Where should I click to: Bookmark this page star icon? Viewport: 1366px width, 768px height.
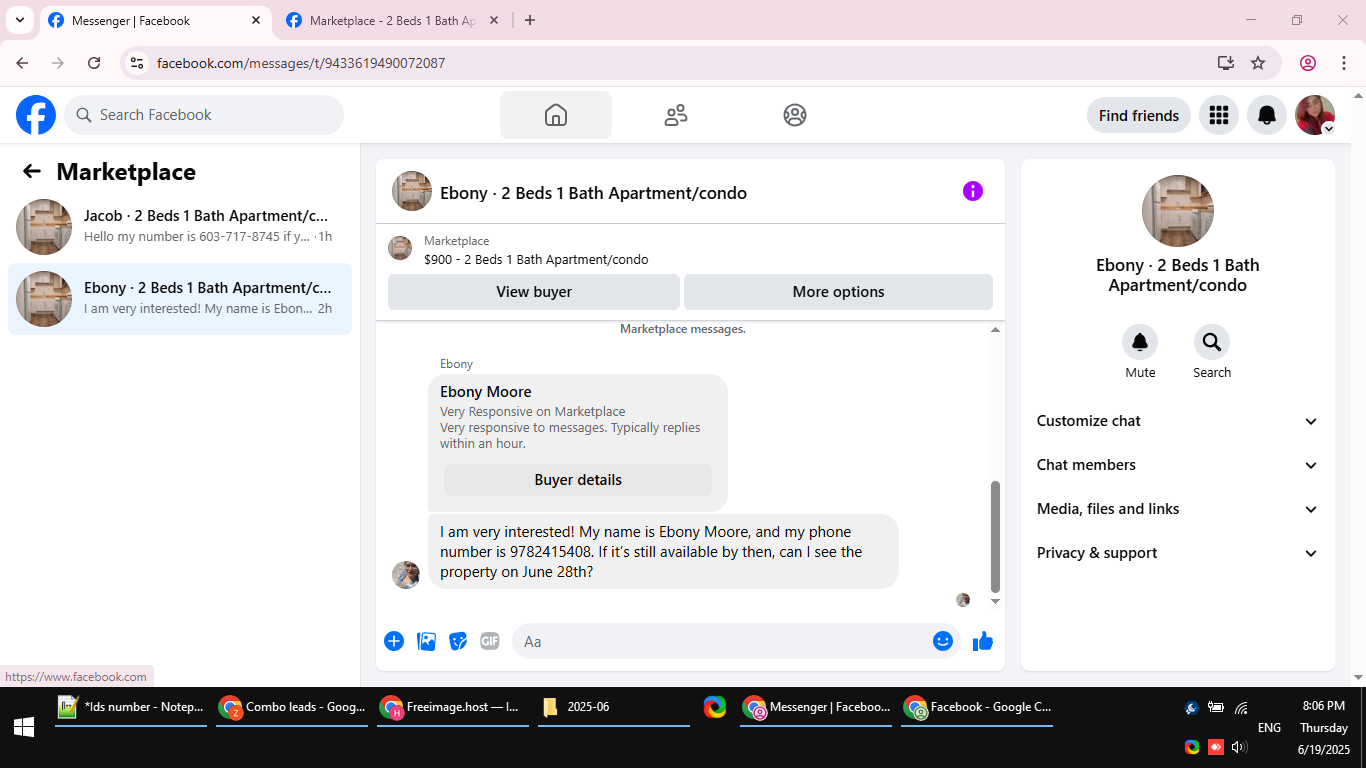click(x=1258, y=63)
